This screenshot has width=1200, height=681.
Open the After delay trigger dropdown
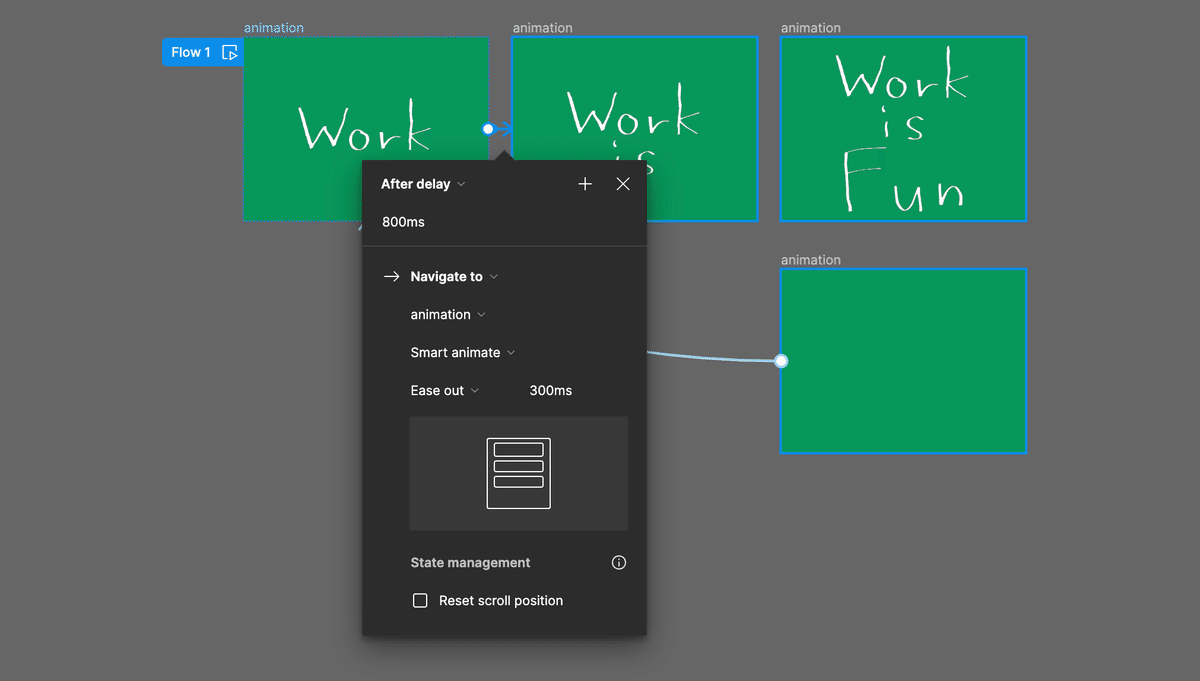(x=423, y=184)
